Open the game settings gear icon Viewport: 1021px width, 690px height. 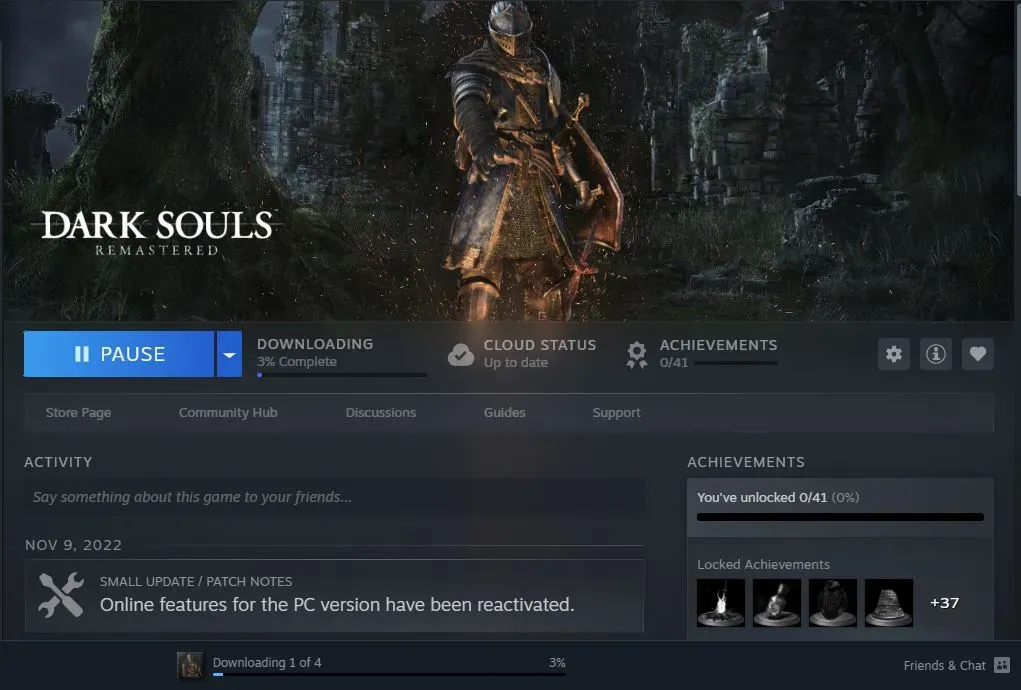893,354
